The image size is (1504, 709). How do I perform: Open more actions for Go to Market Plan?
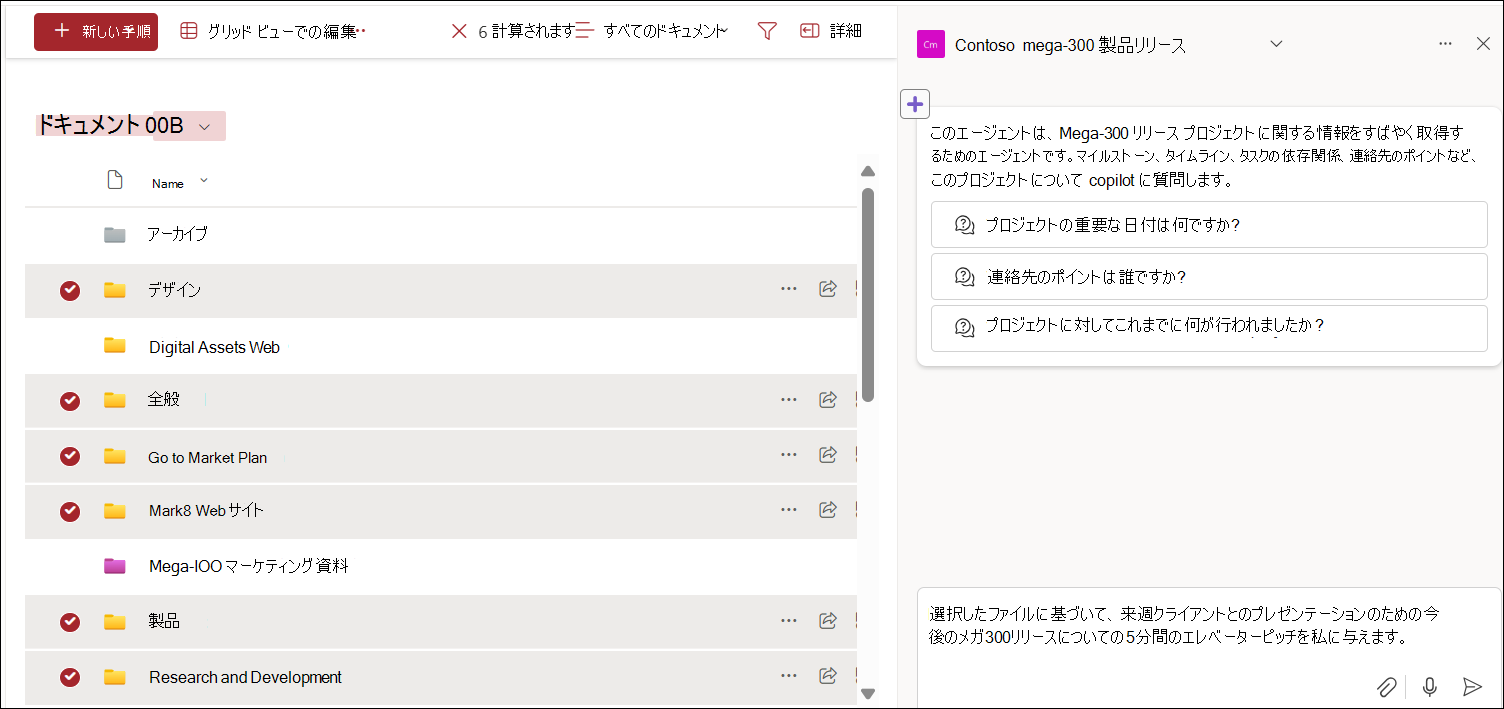[x=789, y=455]
